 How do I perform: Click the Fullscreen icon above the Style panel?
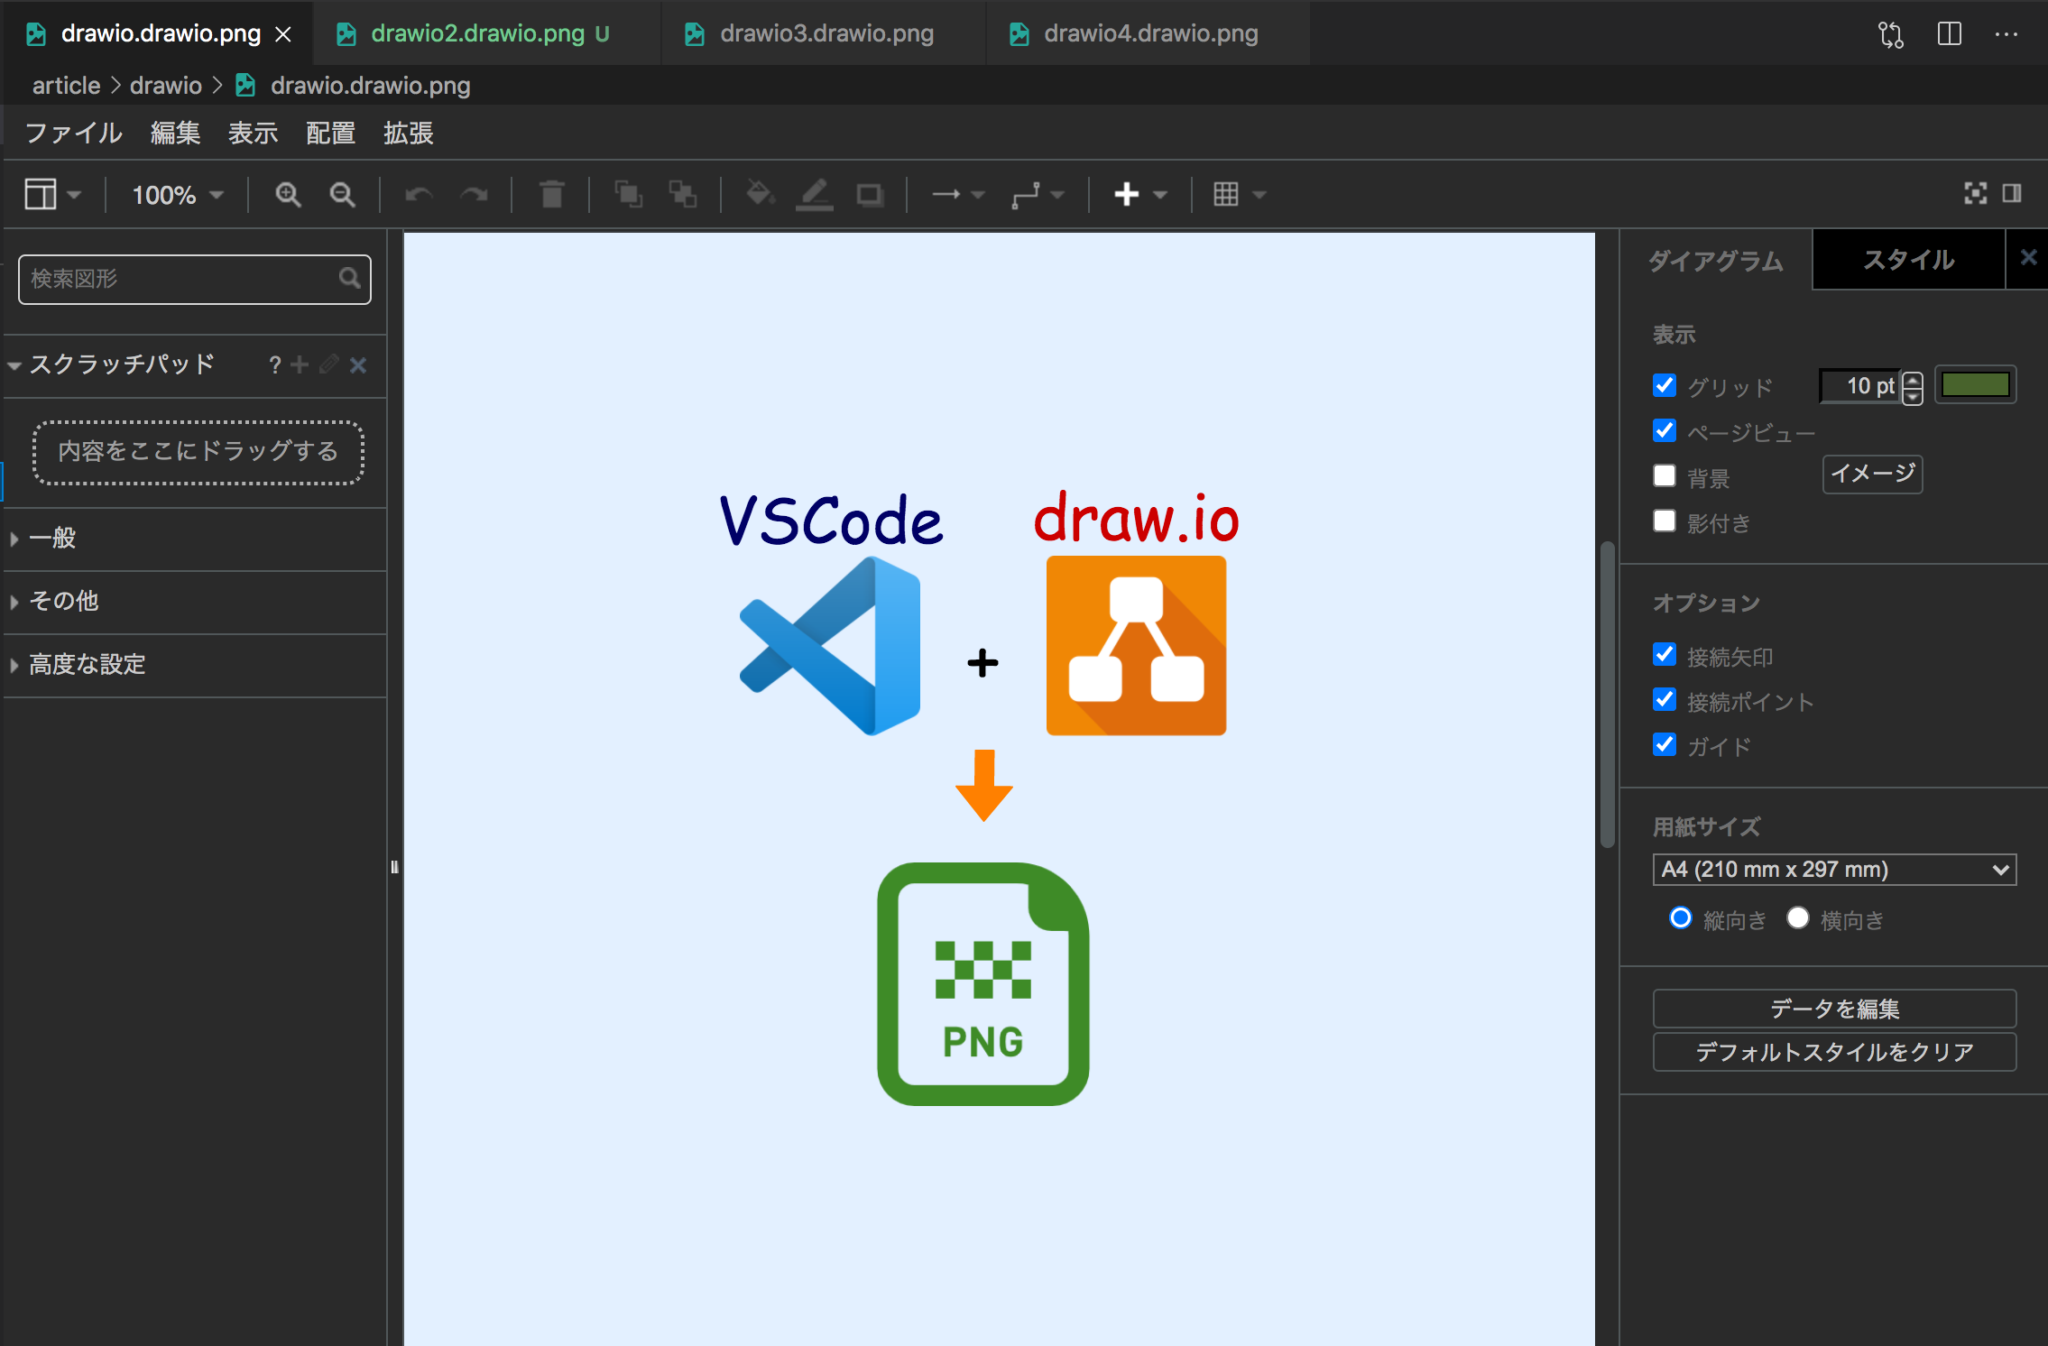click(1976, 193)
